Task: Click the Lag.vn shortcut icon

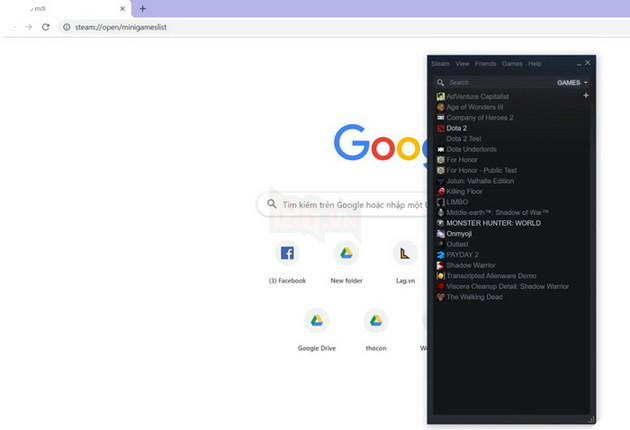Action: tap(405, 253)
